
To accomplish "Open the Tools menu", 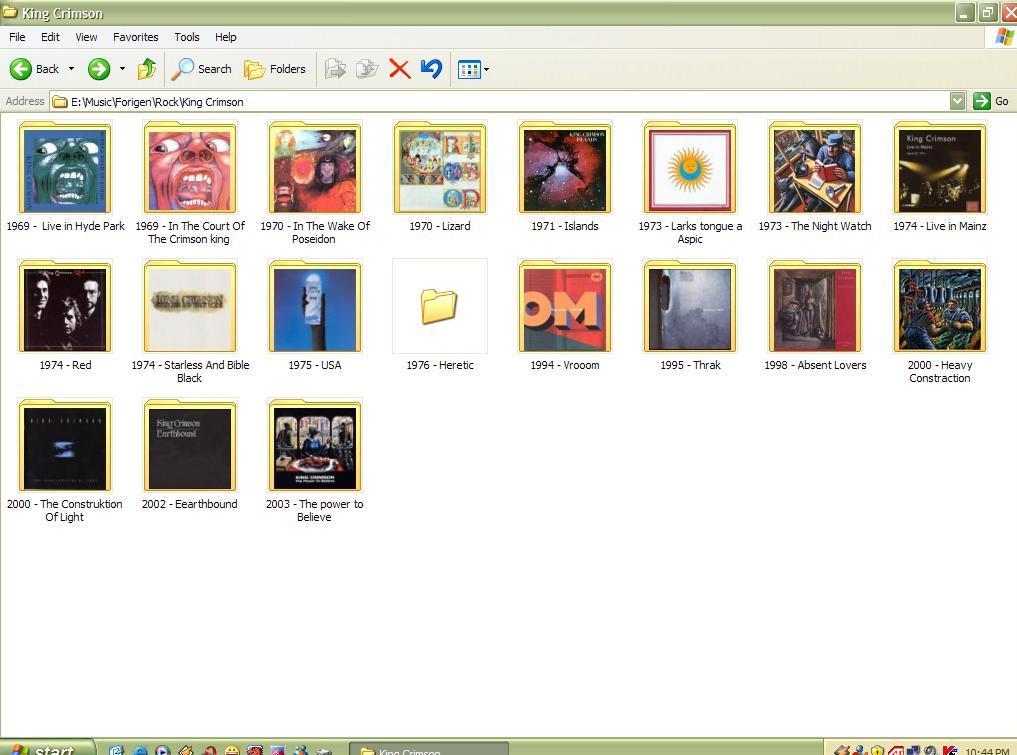I will [x=187, y=37].
